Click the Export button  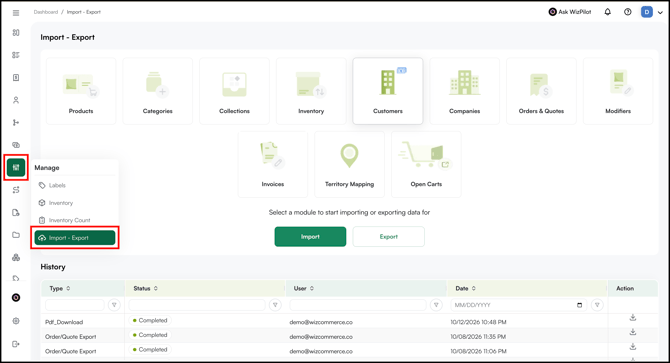click(388, 237)
